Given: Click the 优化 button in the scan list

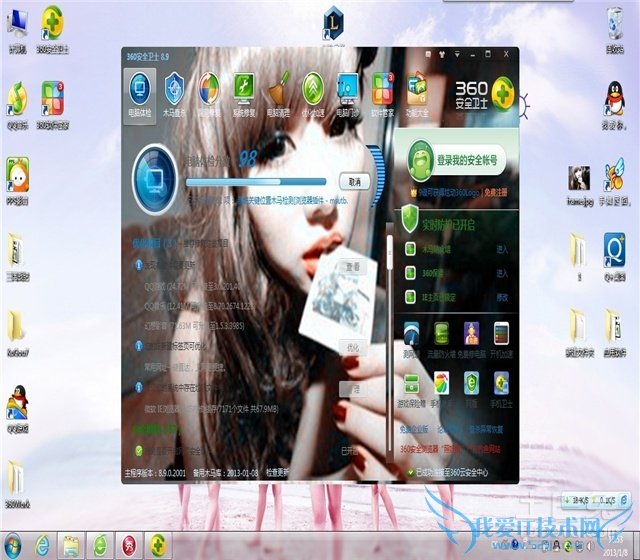Looking at the screenshot, I should coord(353,348).
